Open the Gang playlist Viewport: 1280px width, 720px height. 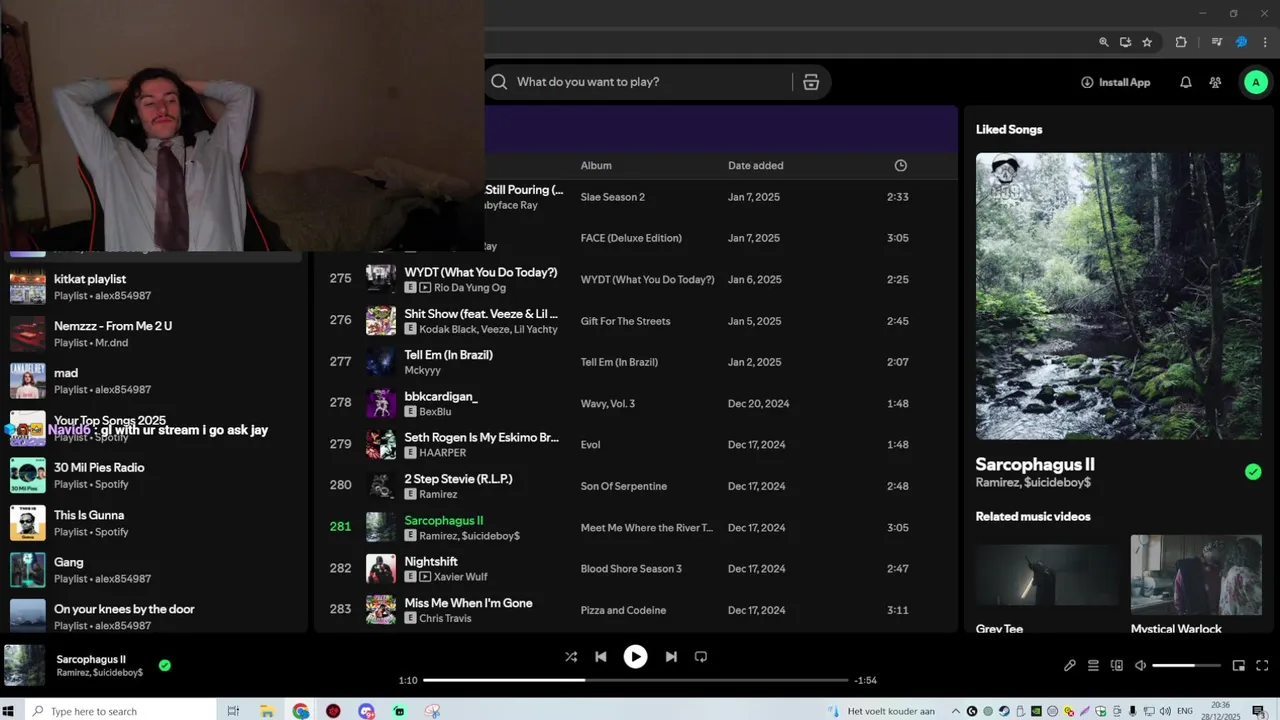155,569
